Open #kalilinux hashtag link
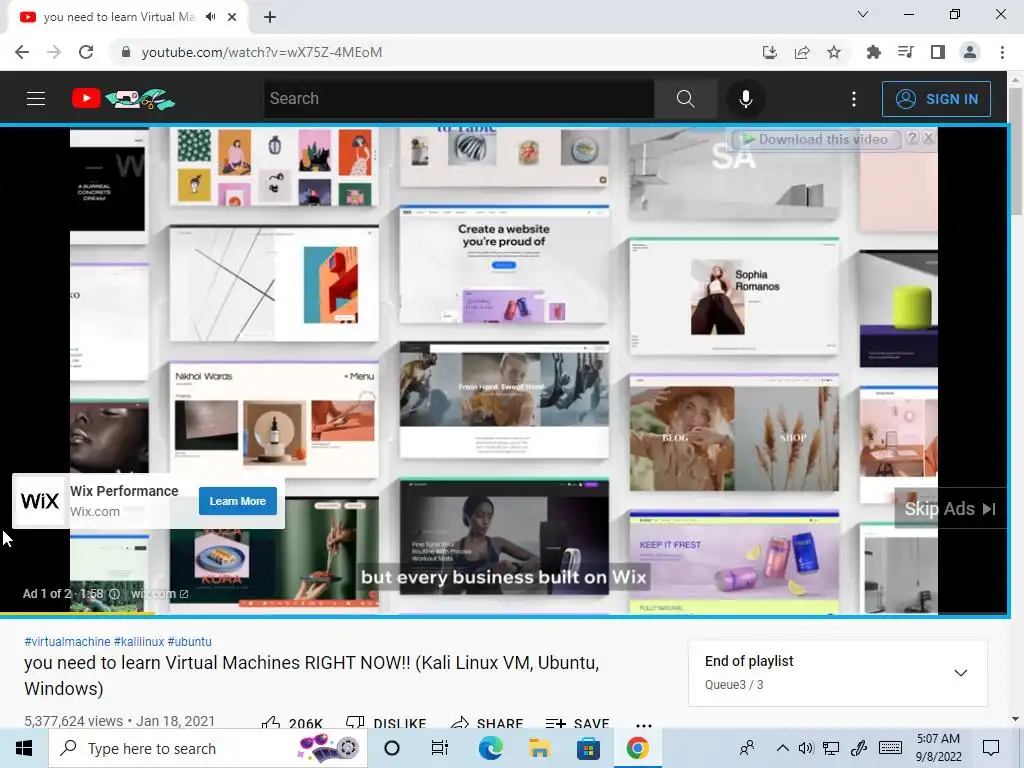 (139, 641)
